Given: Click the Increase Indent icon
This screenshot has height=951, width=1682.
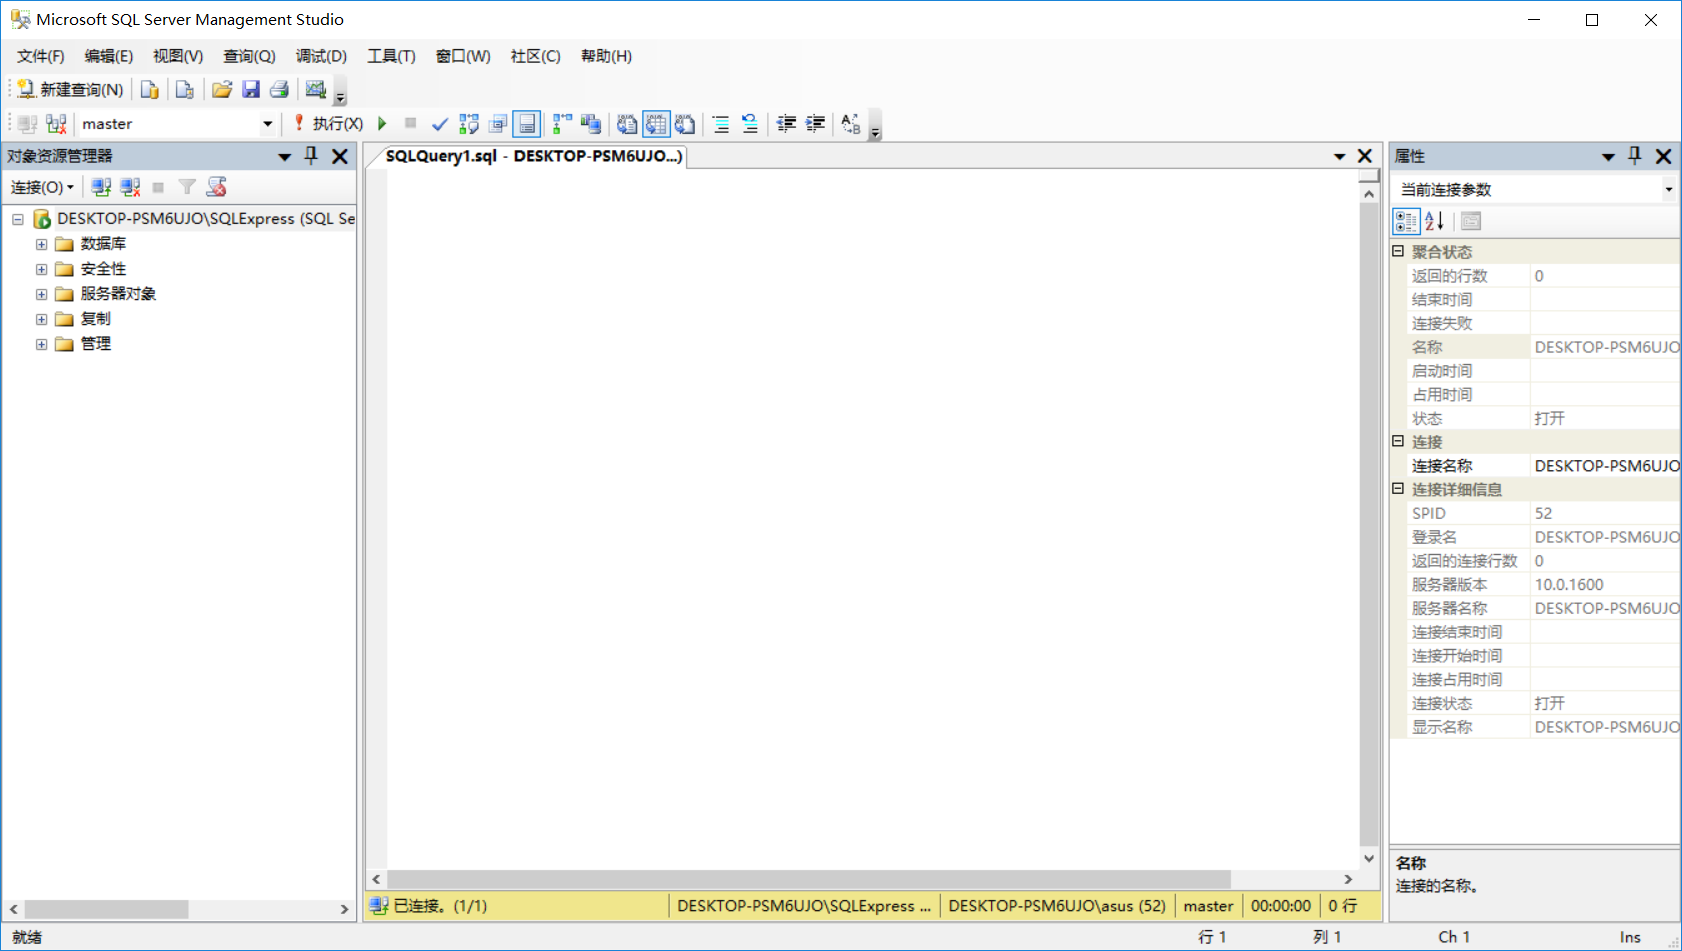Looking at the screenshot, I should 815,124.
